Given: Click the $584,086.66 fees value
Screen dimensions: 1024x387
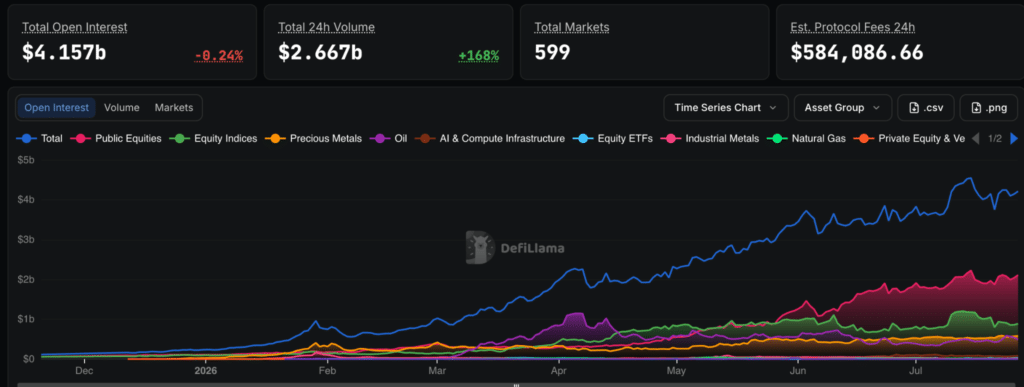Looking at the screenshot, I should point(857,53).
